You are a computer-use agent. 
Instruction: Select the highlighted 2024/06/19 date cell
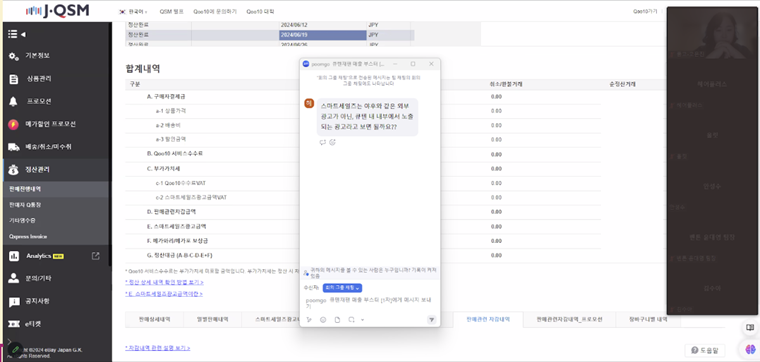322,35
